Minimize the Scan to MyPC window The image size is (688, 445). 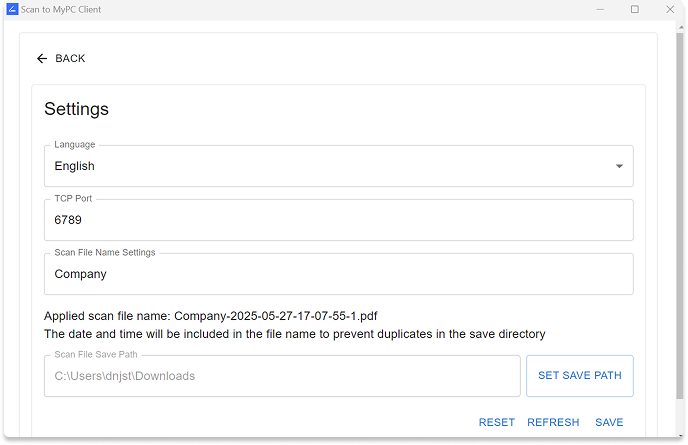point(600,9)
